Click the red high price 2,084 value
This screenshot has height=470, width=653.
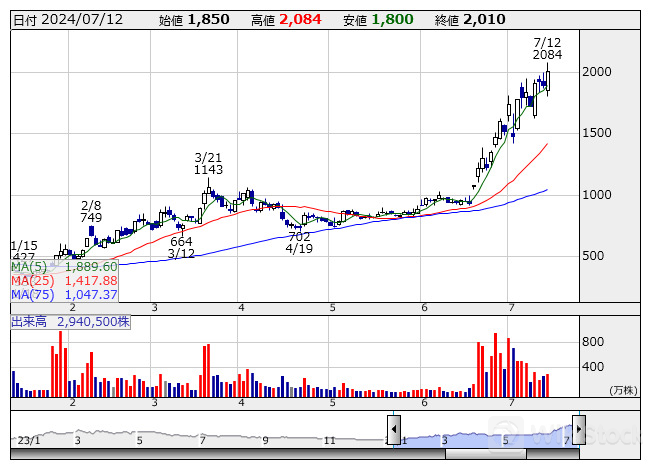click(300, 19)
